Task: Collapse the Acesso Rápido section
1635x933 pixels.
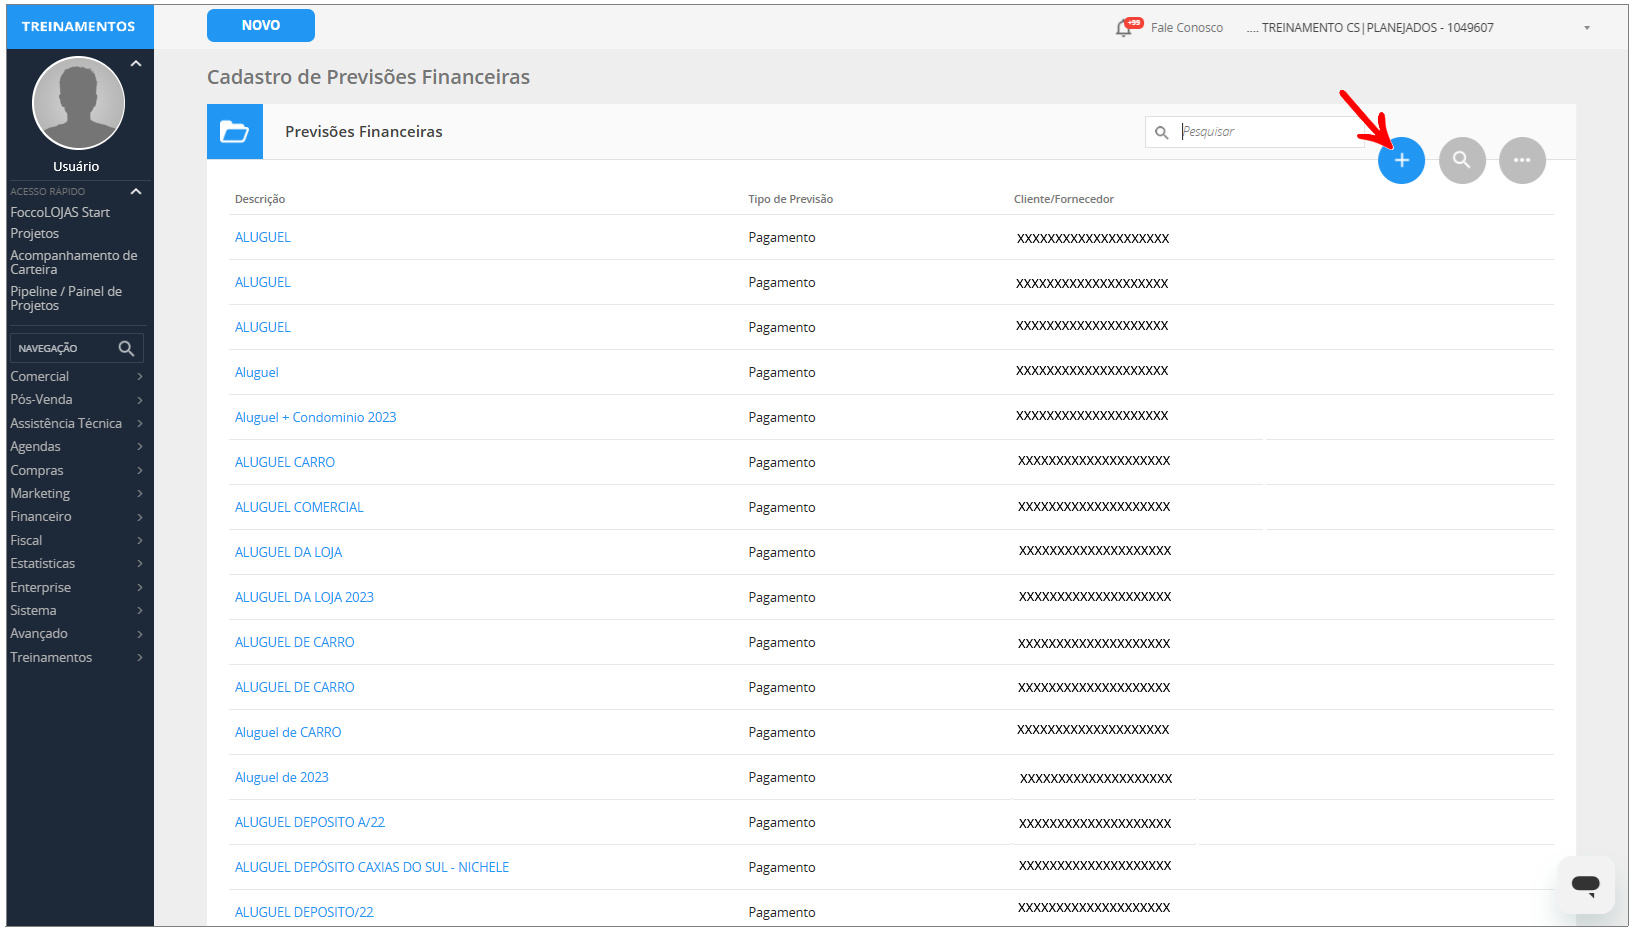Action: 136,191
